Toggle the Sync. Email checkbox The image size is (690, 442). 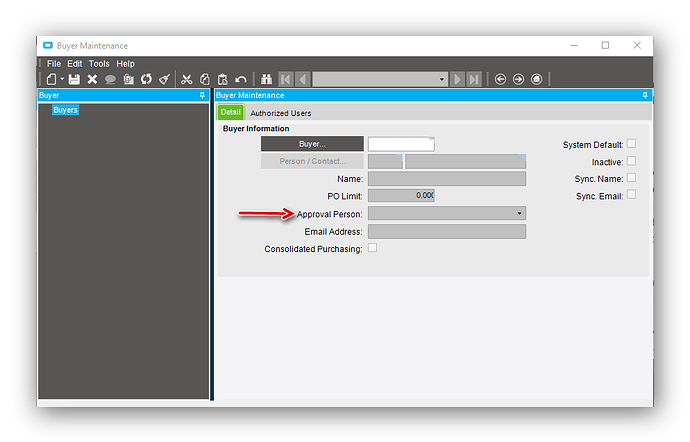click(x=631, y=195)
